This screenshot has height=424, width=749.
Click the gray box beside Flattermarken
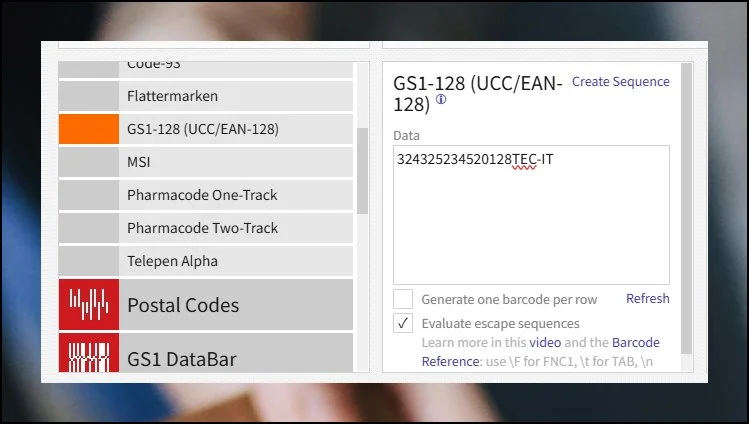pyautogui.click(x=86, y=96)
